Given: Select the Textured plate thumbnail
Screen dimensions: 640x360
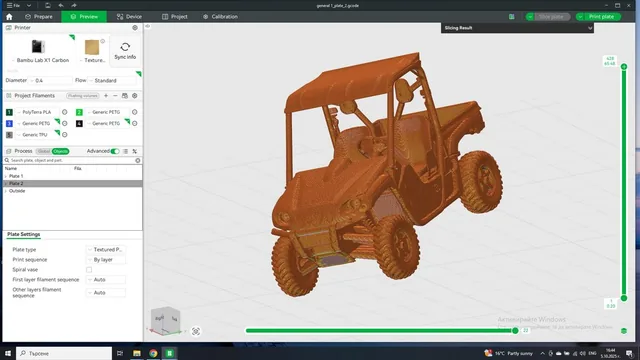Looking at the screenshot, I should click(x=92, y=47).
